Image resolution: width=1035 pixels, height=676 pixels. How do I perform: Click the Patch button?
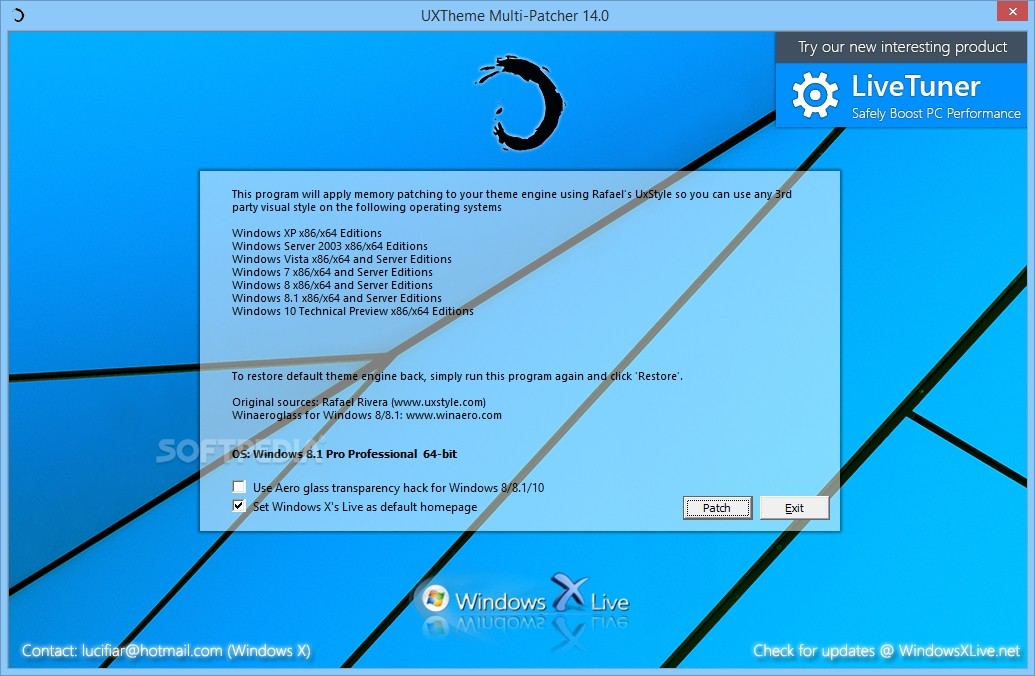coord(717,508)
